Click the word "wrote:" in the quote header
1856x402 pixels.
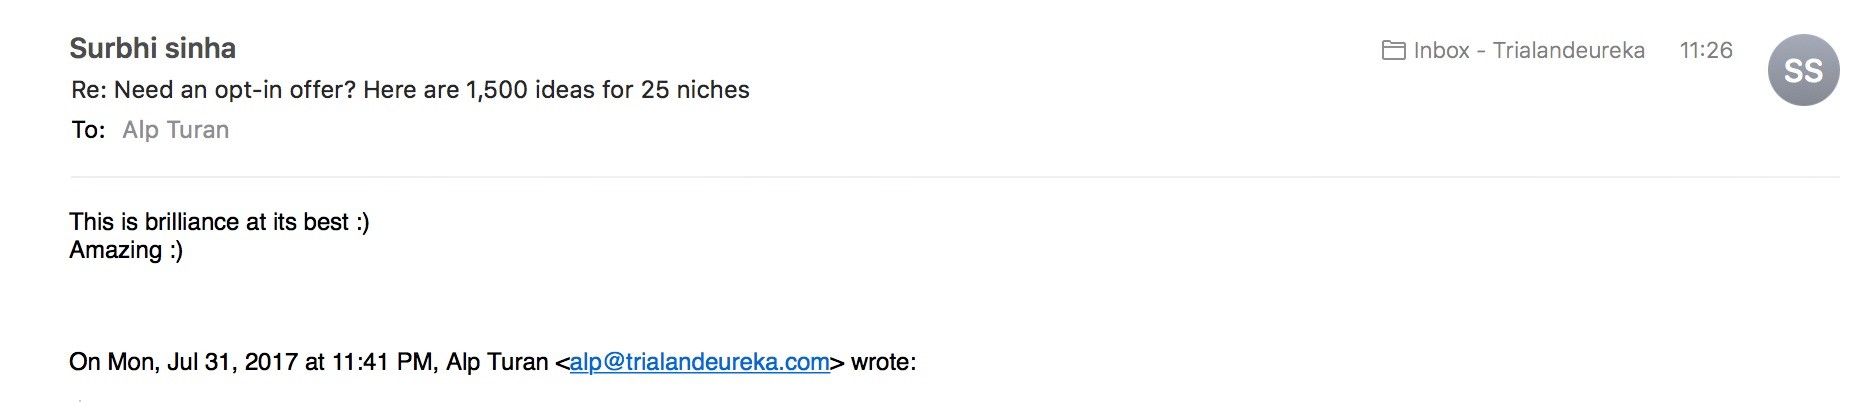click(x=883, y=362)
